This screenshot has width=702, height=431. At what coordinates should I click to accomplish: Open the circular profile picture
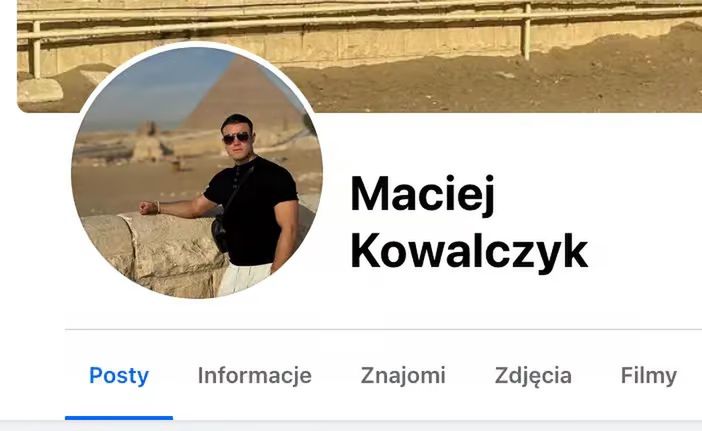[197, 172]
